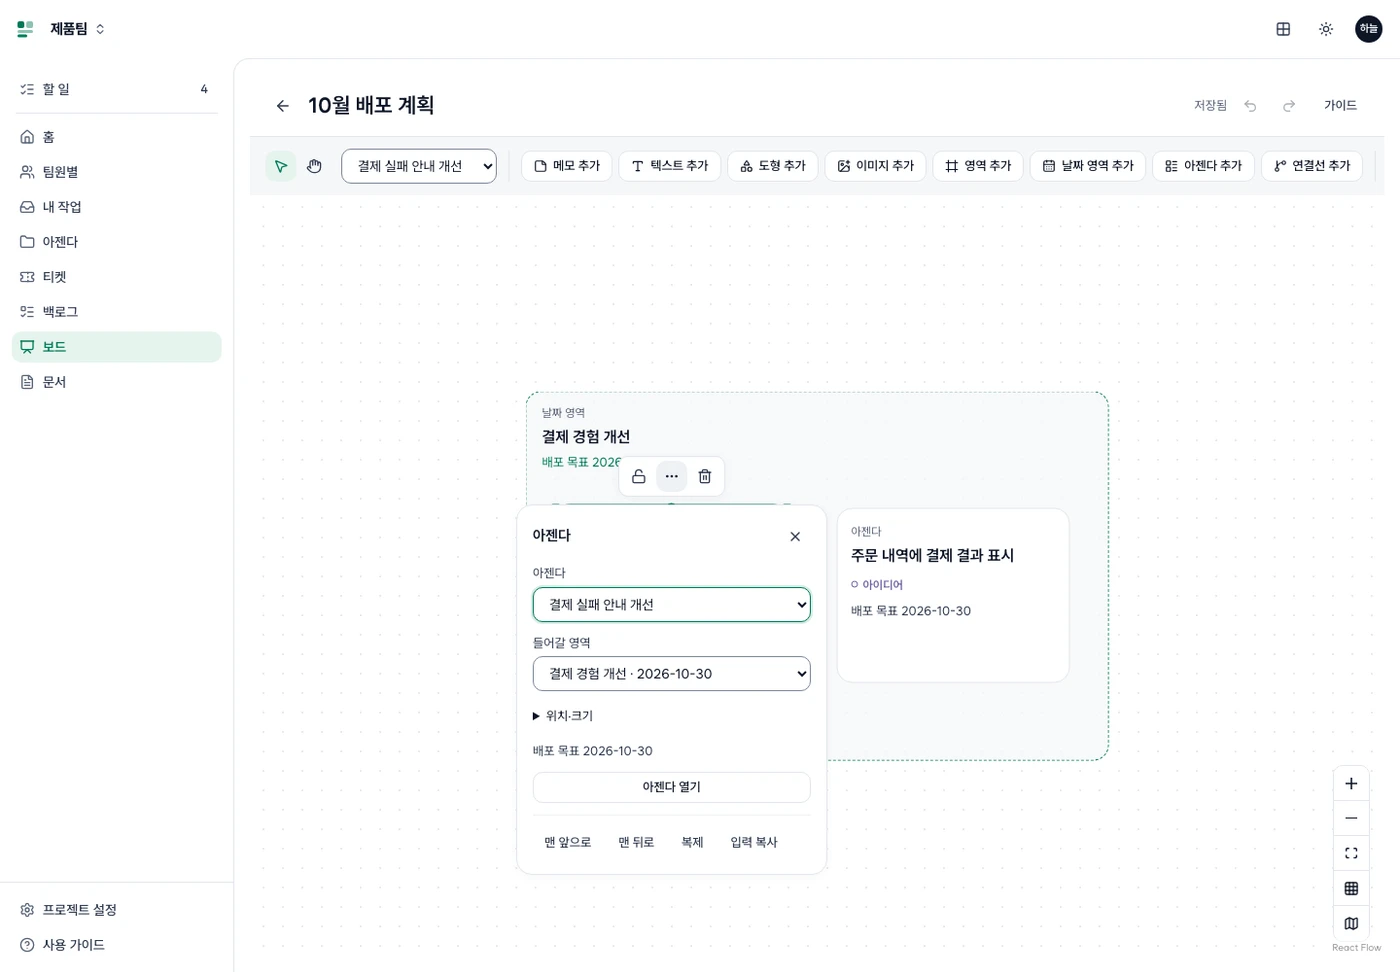
Task: Go to 할 일 in sidebar
Action: click(116, 89)
